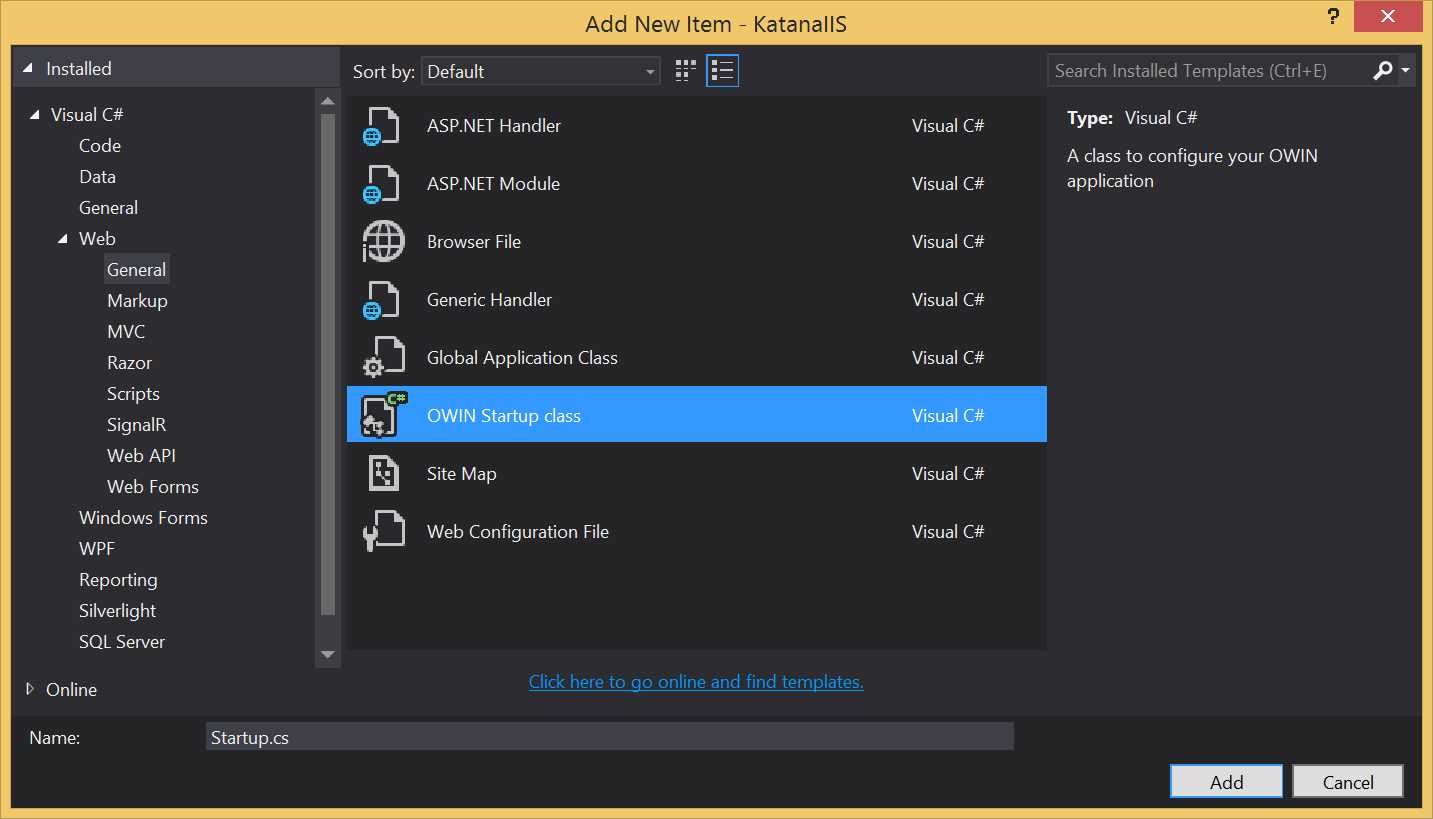Select the MVC category

pos(126,332)
